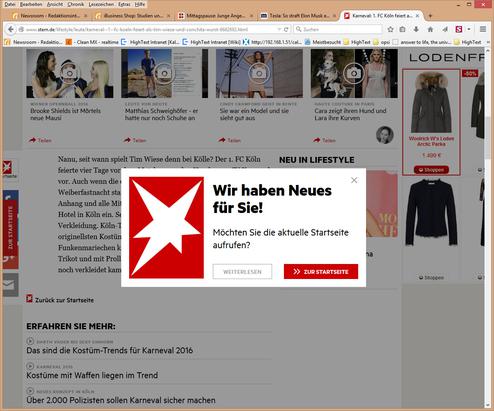Click the WEITERLESEN button in popup
This screenshot has height=411, width=494.
(242, 272)
